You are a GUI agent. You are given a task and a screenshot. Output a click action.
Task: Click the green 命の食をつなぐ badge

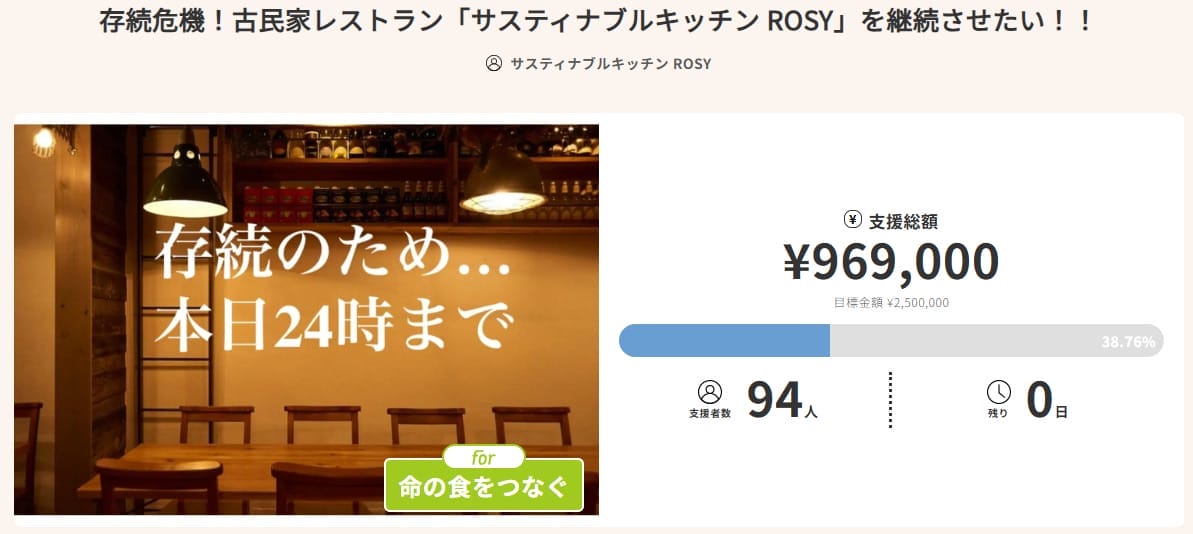click(483, 489)
